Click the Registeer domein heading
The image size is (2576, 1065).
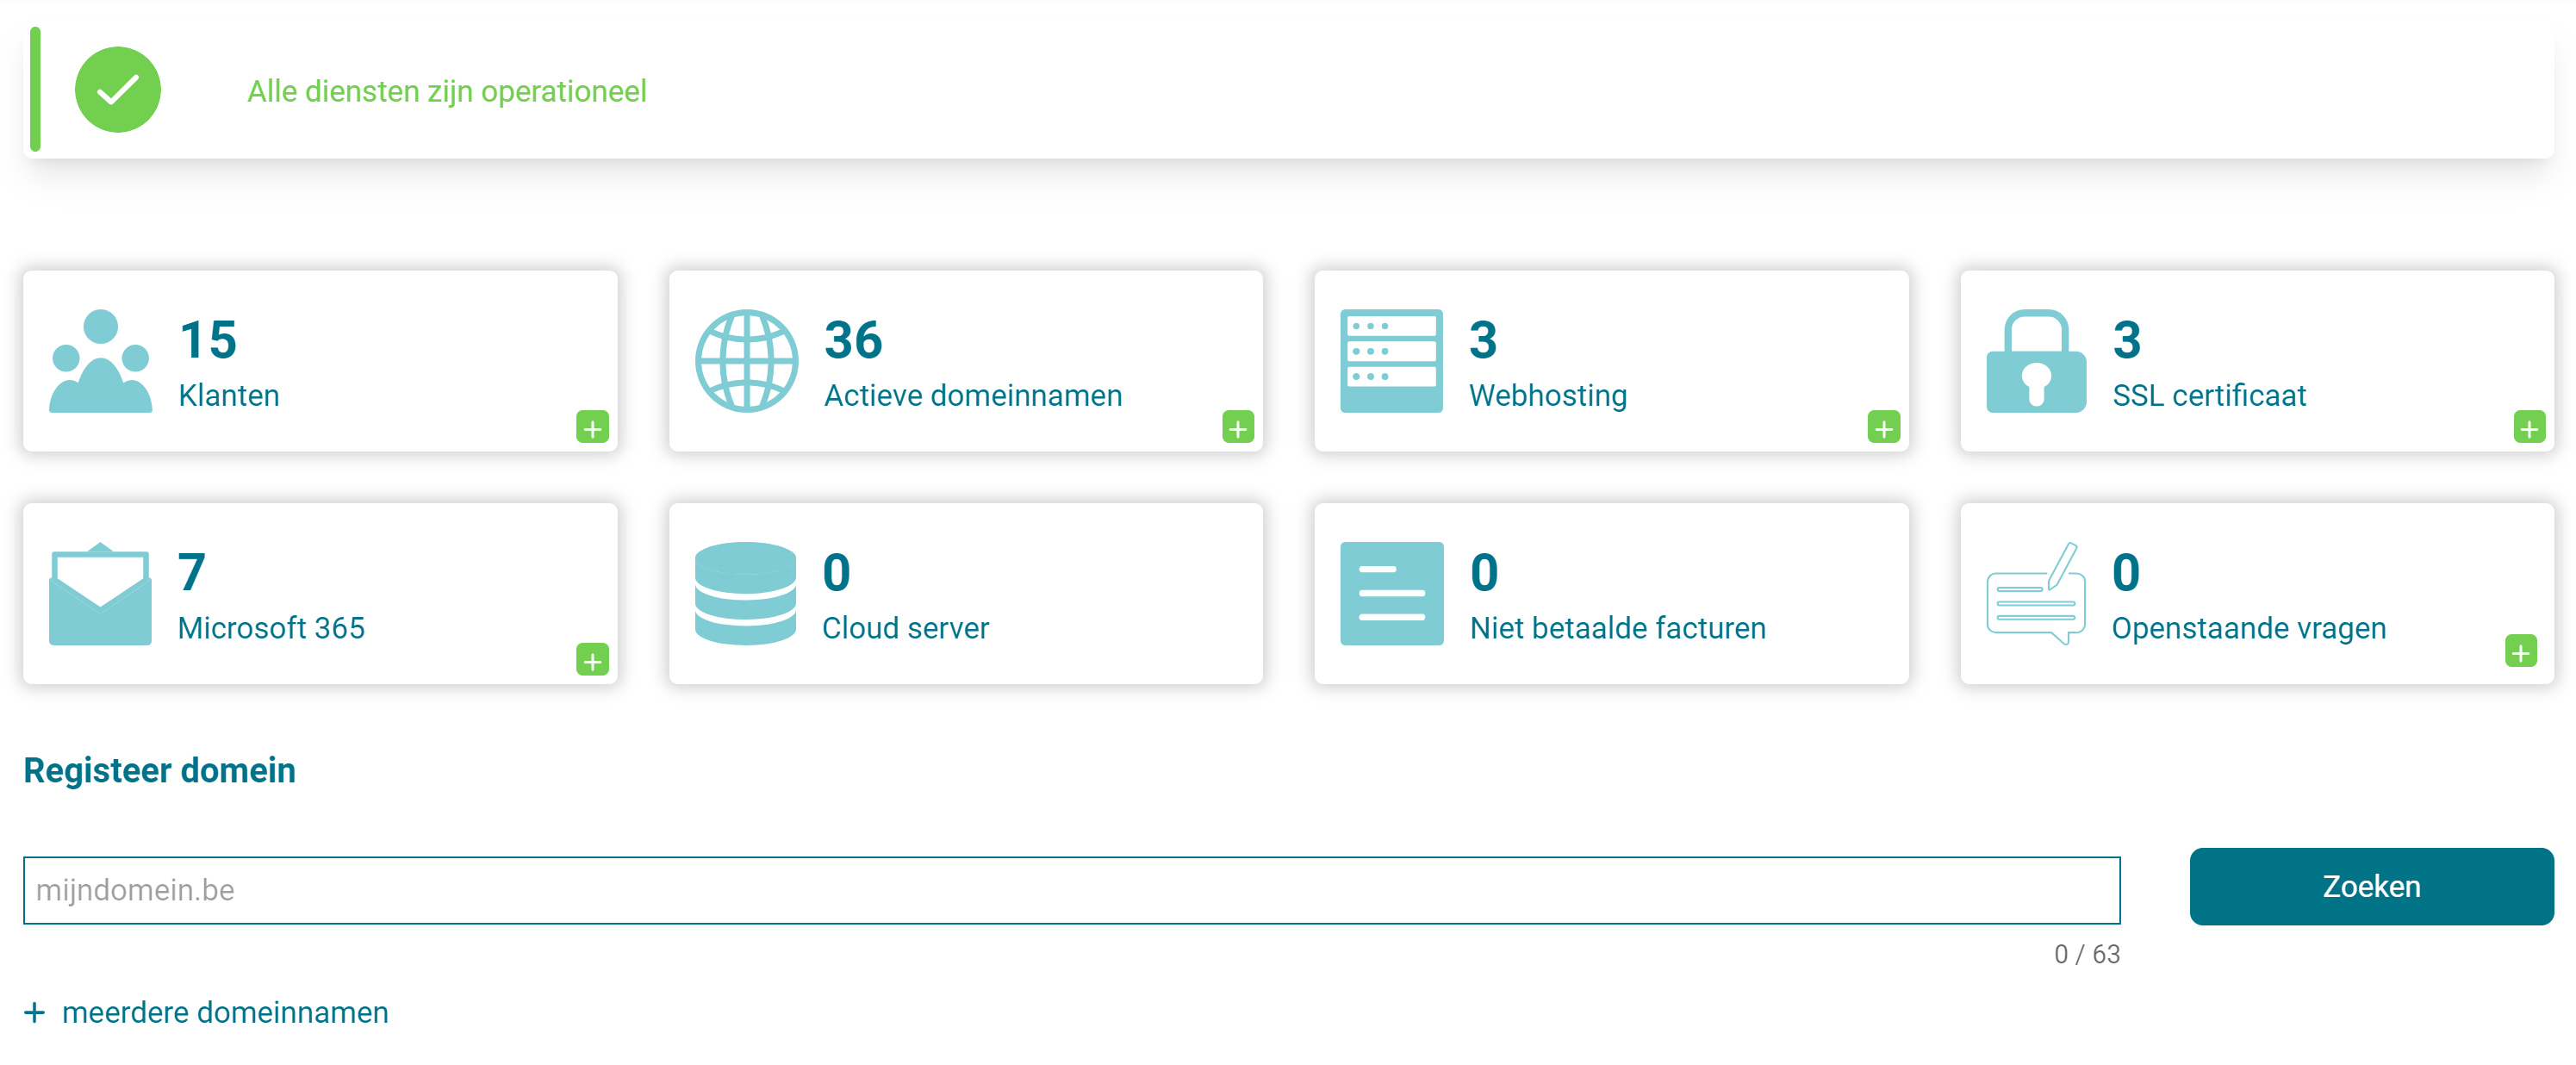(160, 770)
